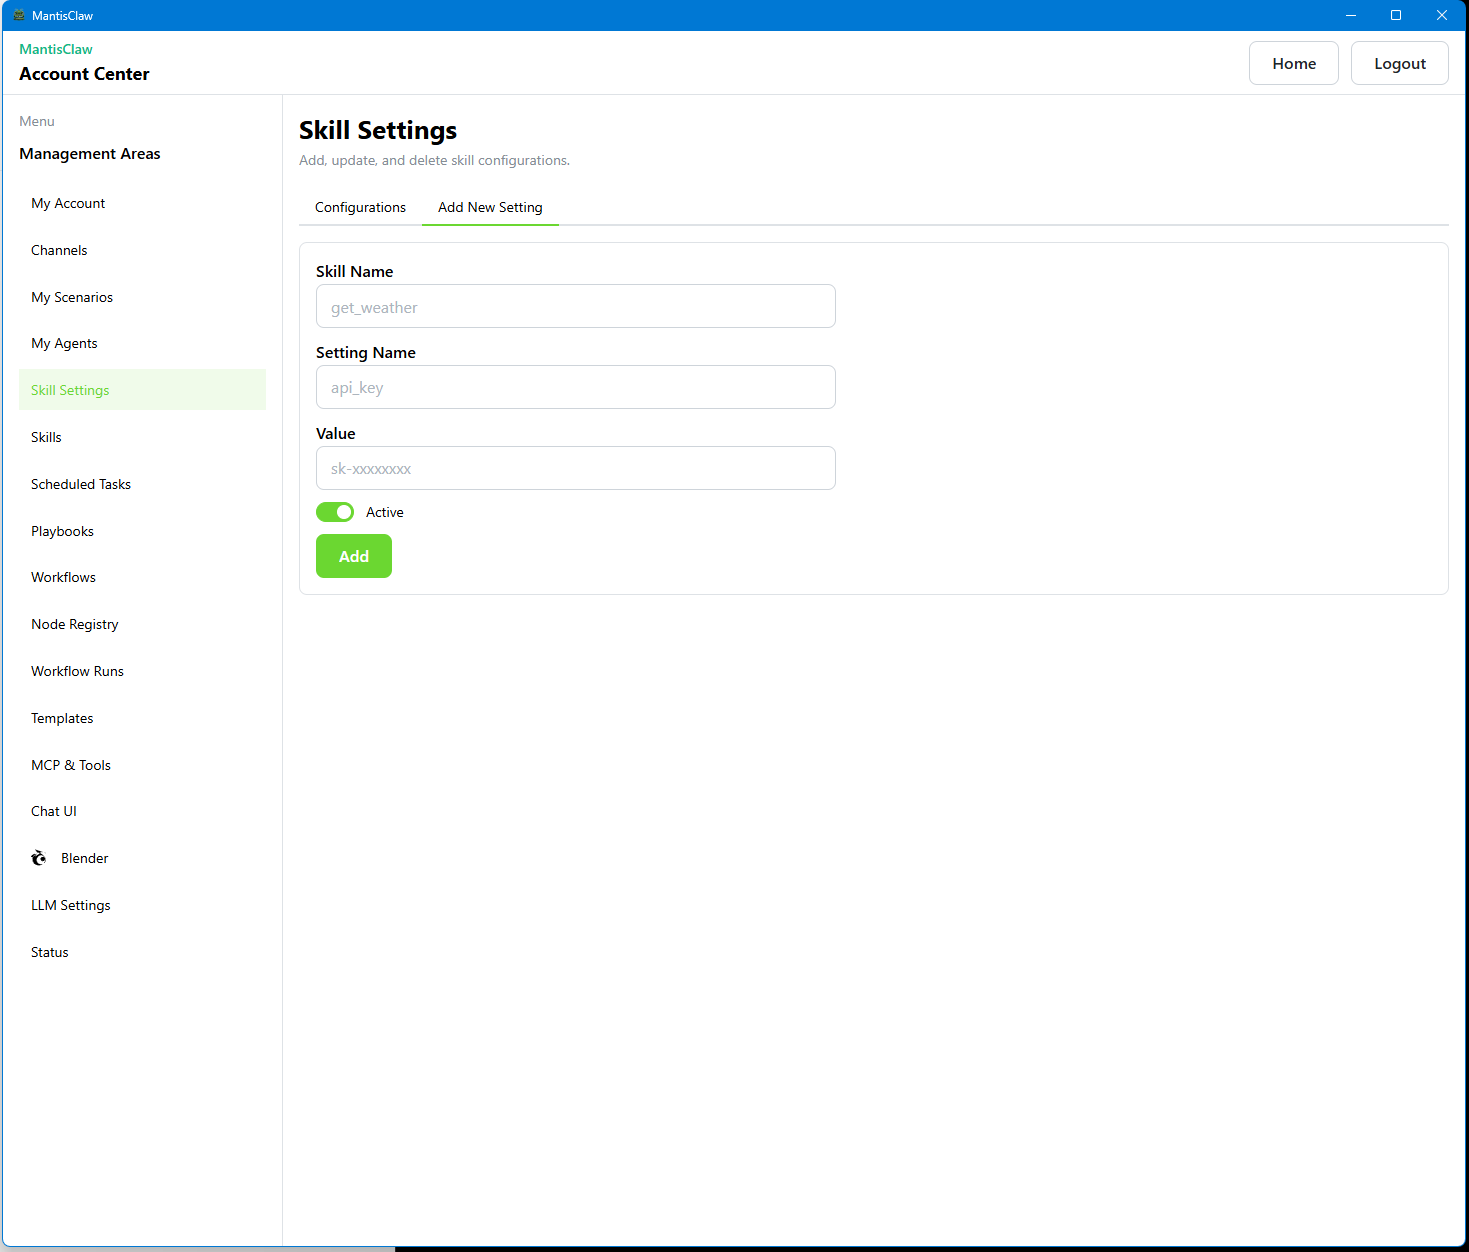Click the Home button
Viewport: 1469px width, 1252px height.
(x=1293, y=63)
